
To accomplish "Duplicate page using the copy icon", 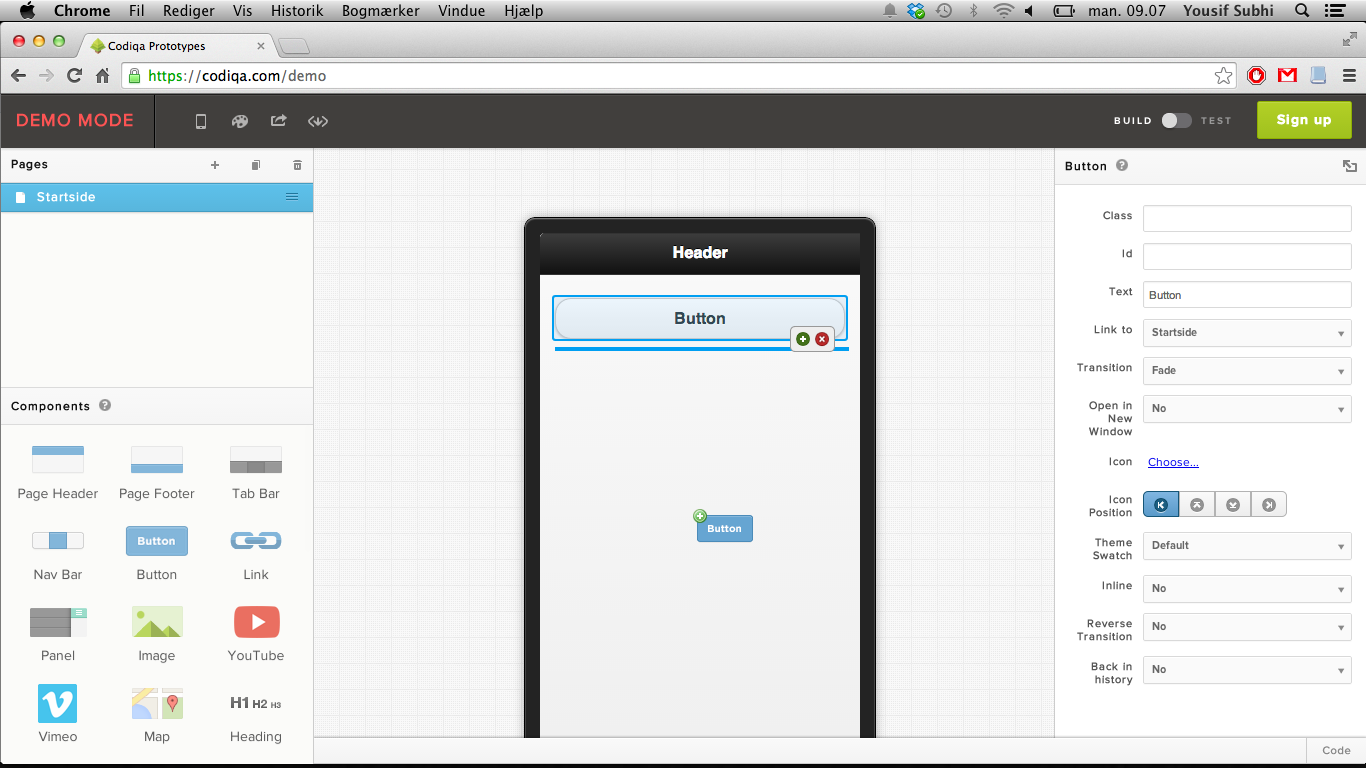I will 256,165.
